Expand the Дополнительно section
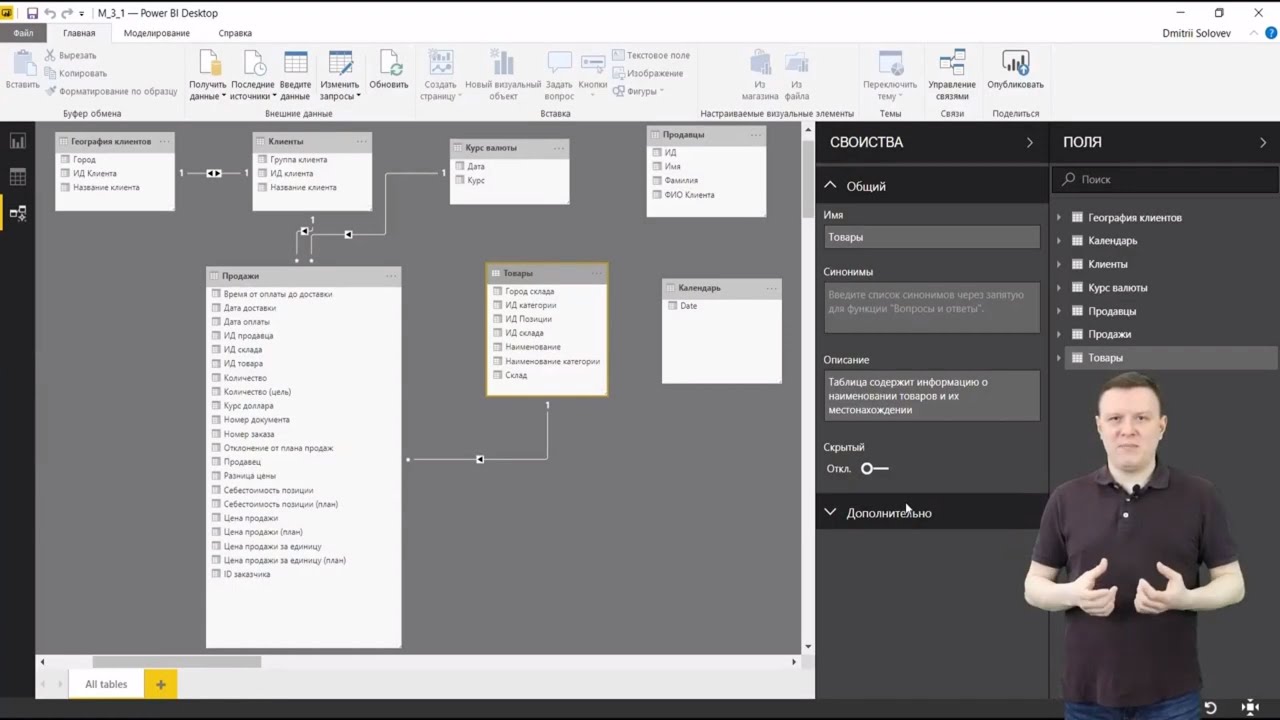Image resolution: width=1280 pixels, height=720 pixels. pyautogui.click(x=830, y=512)
